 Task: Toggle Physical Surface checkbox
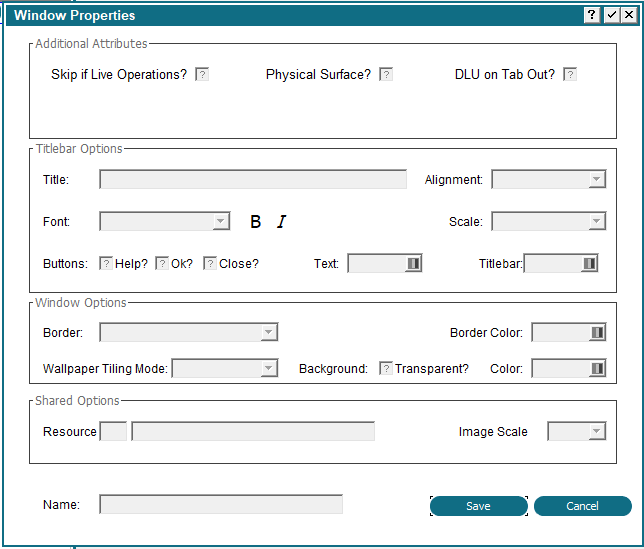pyautogui.click(x=386, y=75)
